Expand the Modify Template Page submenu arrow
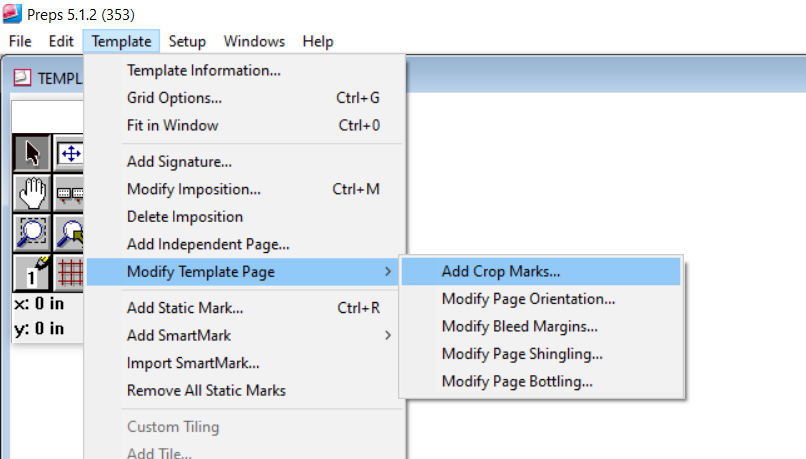The image size is (806, 459). (x=388, y=271)
